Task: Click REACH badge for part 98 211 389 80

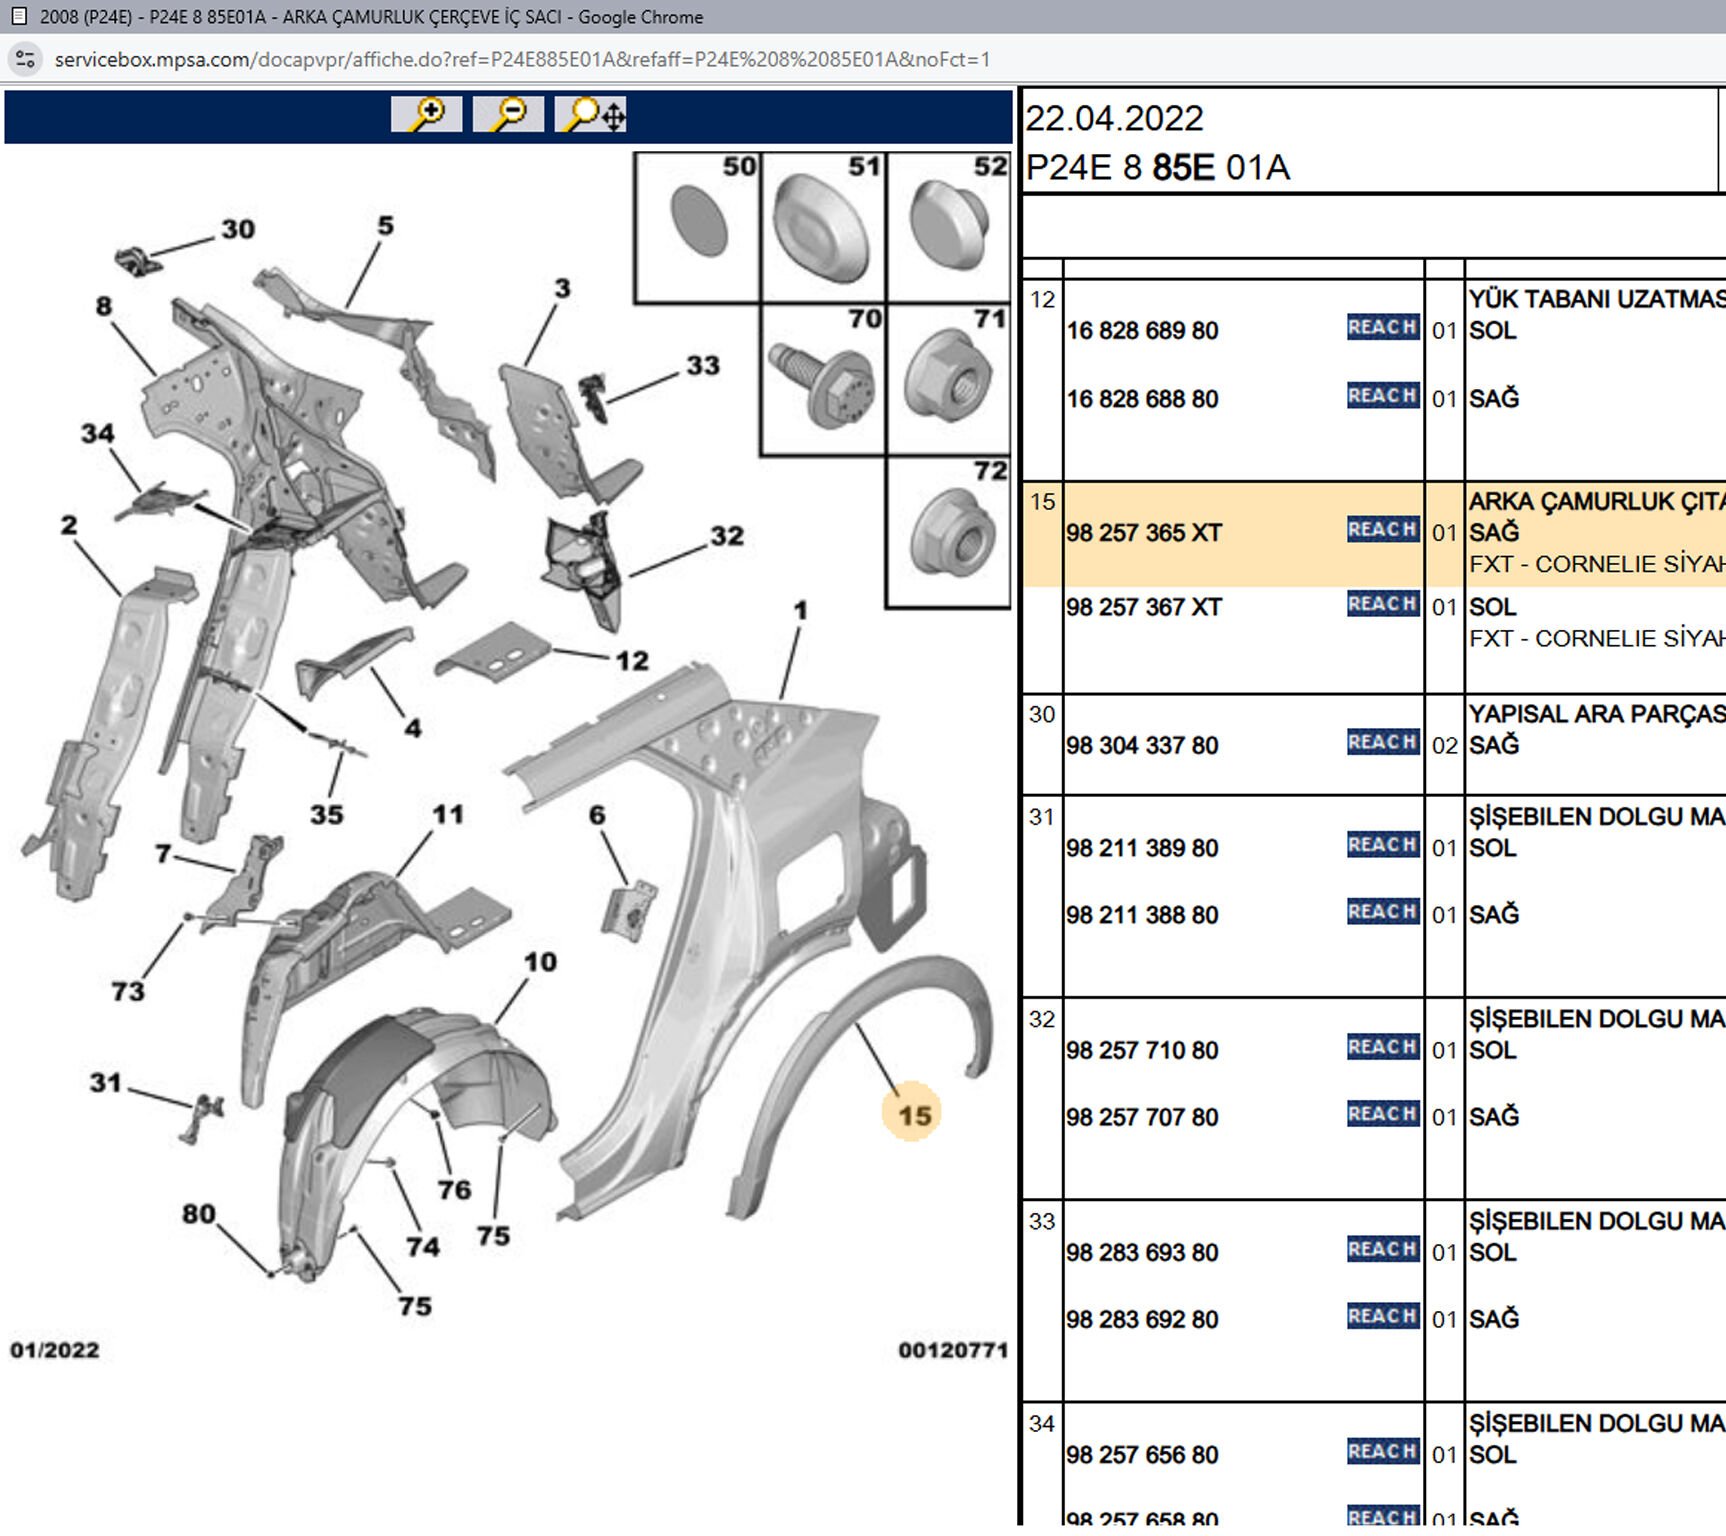Action: tap(1382, 846)
